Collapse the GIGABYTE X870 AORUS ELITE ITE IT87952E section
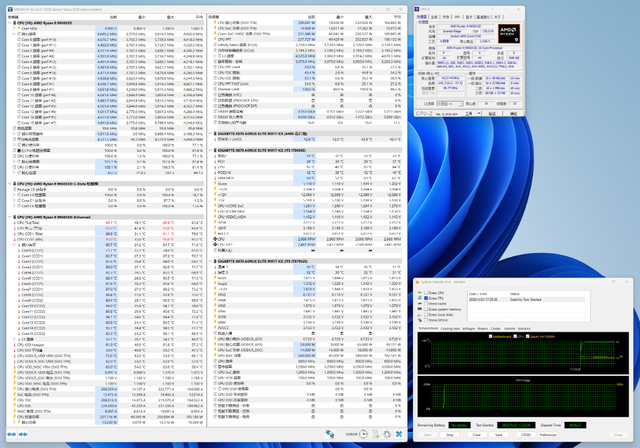 tap(211, 261)
